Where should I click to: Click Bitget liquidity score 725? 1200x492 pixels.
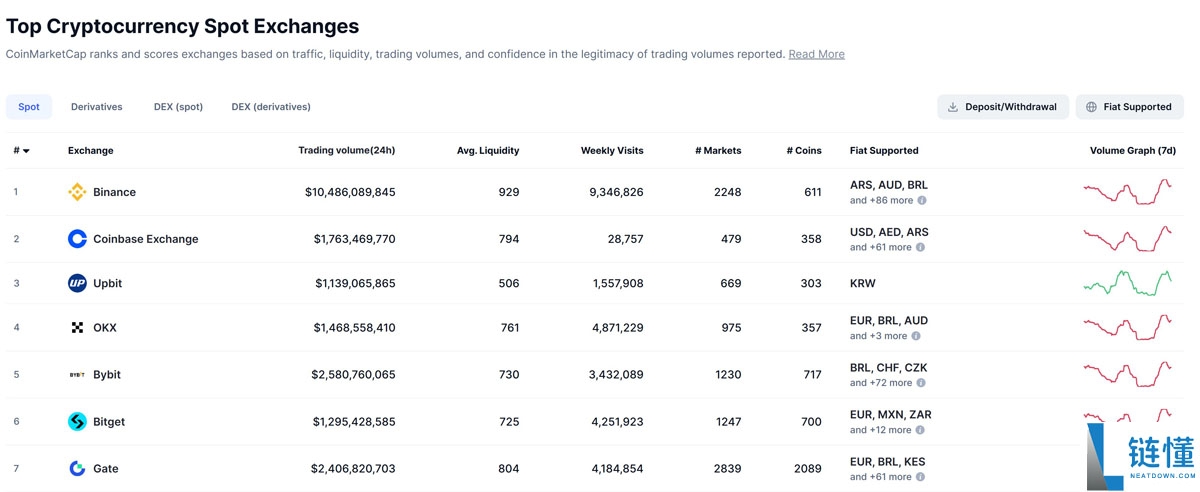509,422
